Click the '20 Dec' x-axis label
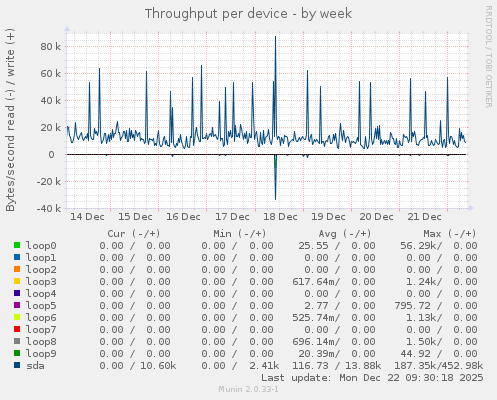This screenshot has width=497, height=400. (376, 217)
